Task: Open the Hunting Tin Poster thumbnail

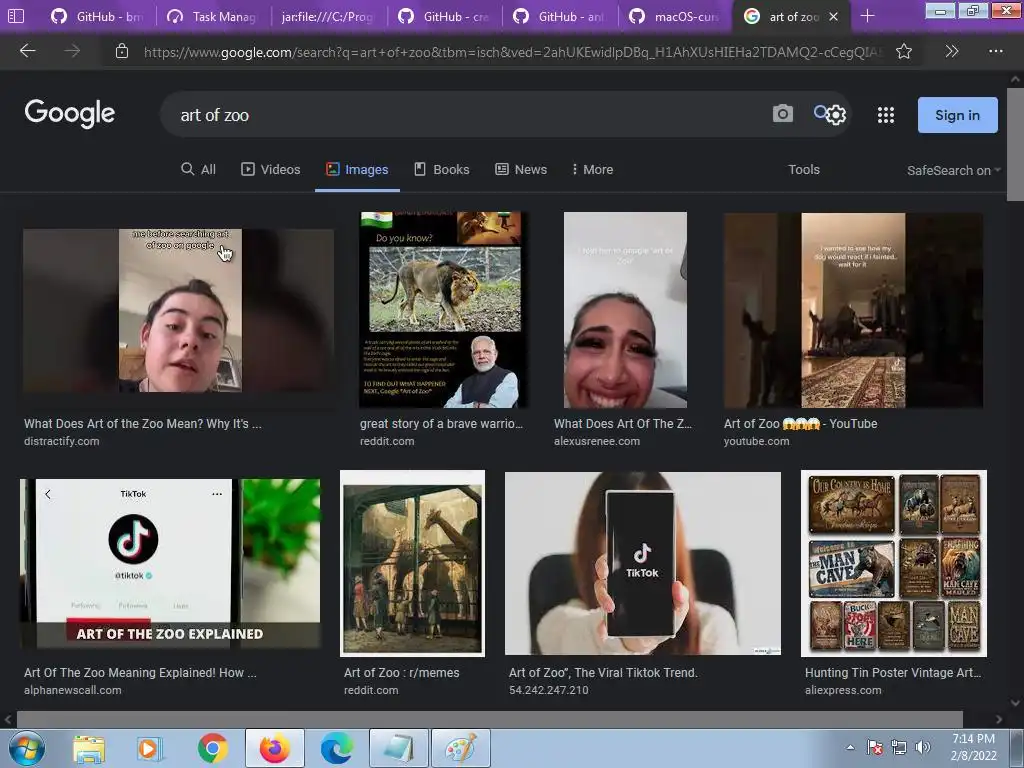Action: [894, 563]
